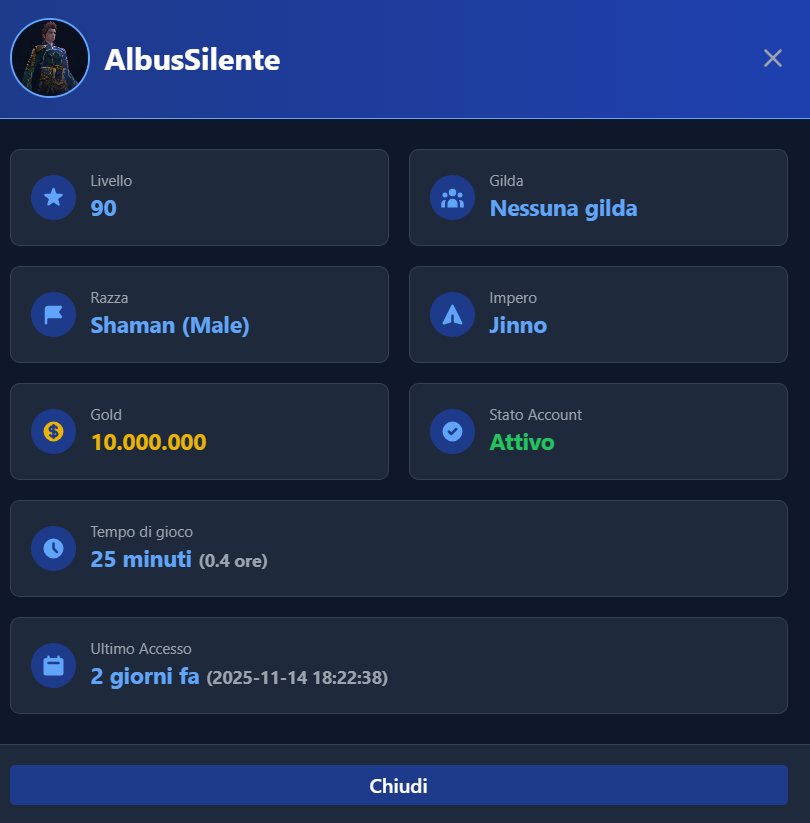Click the Jinno empire value
The width and height of the screenshot is (810, 823).
[518, 325]
